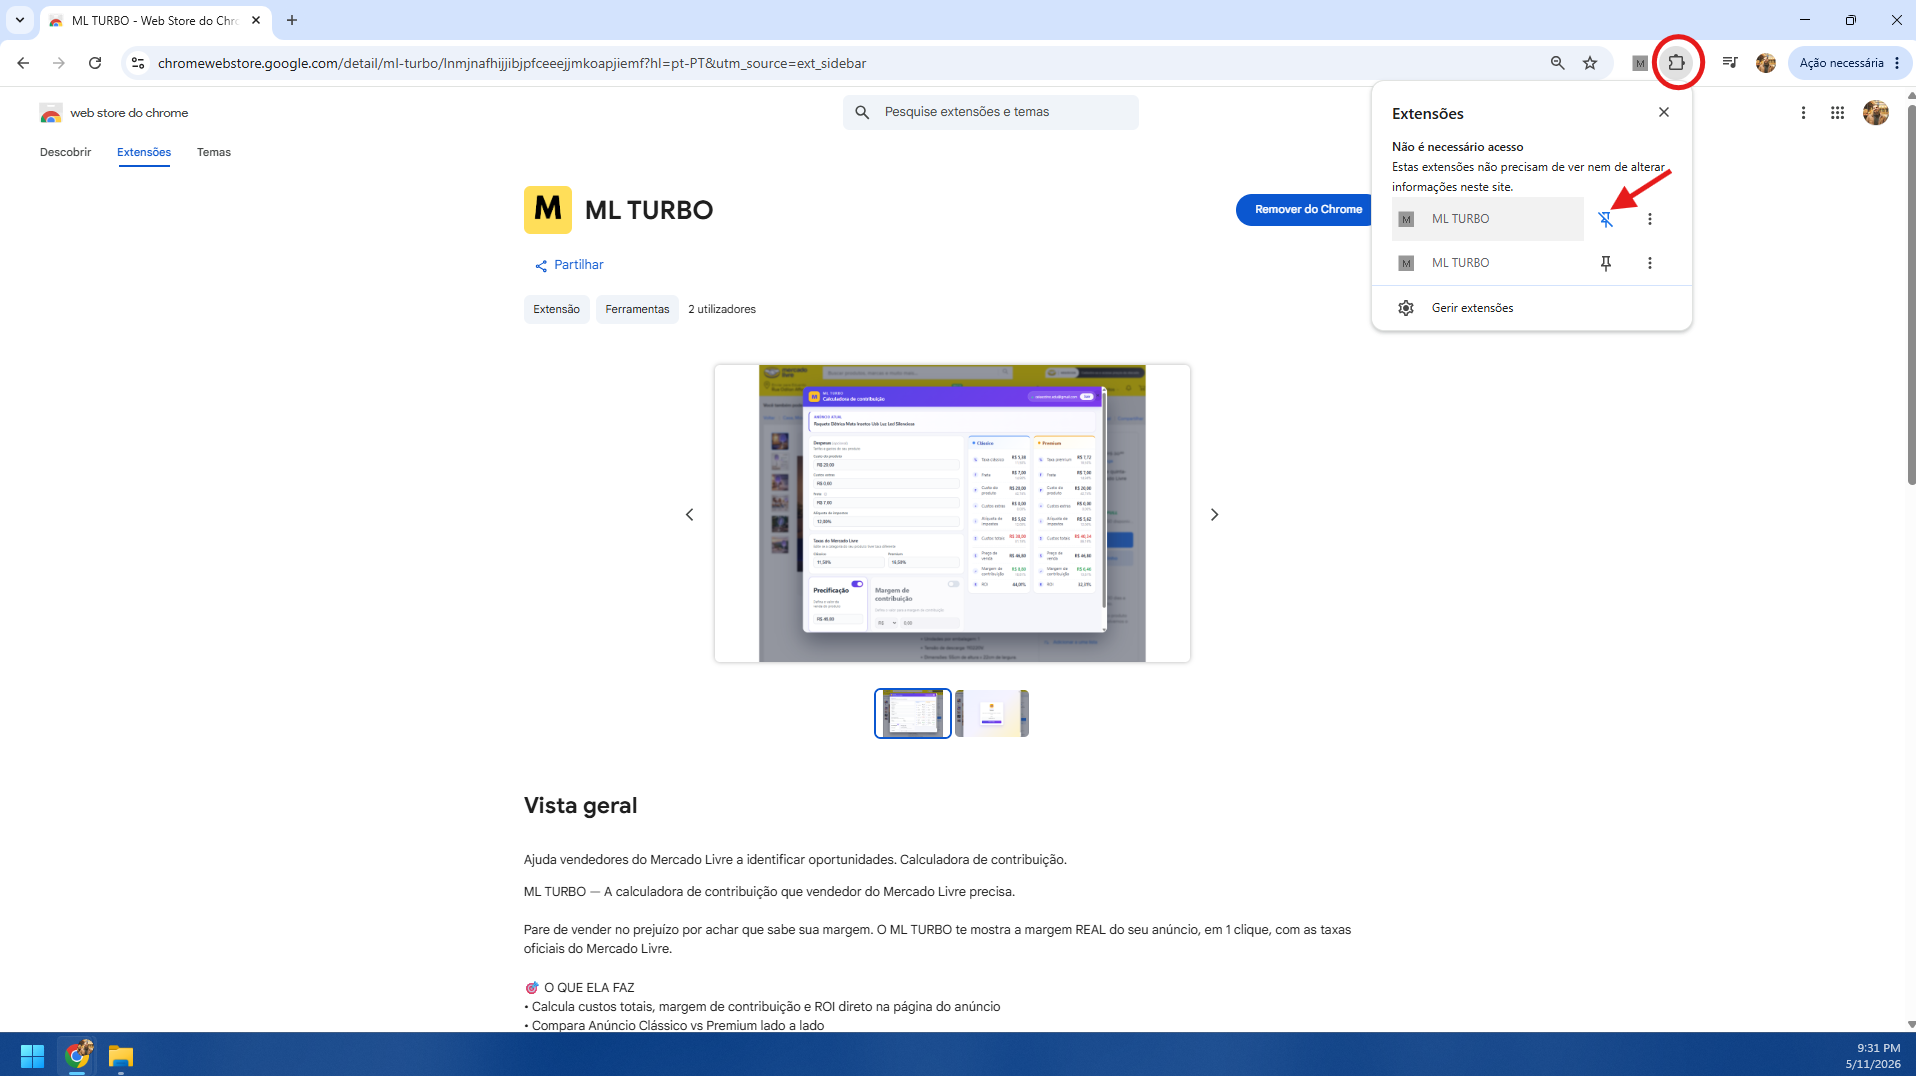Click the Vista geral heading
1916x1076 pixels.
[x=580, y=806]
